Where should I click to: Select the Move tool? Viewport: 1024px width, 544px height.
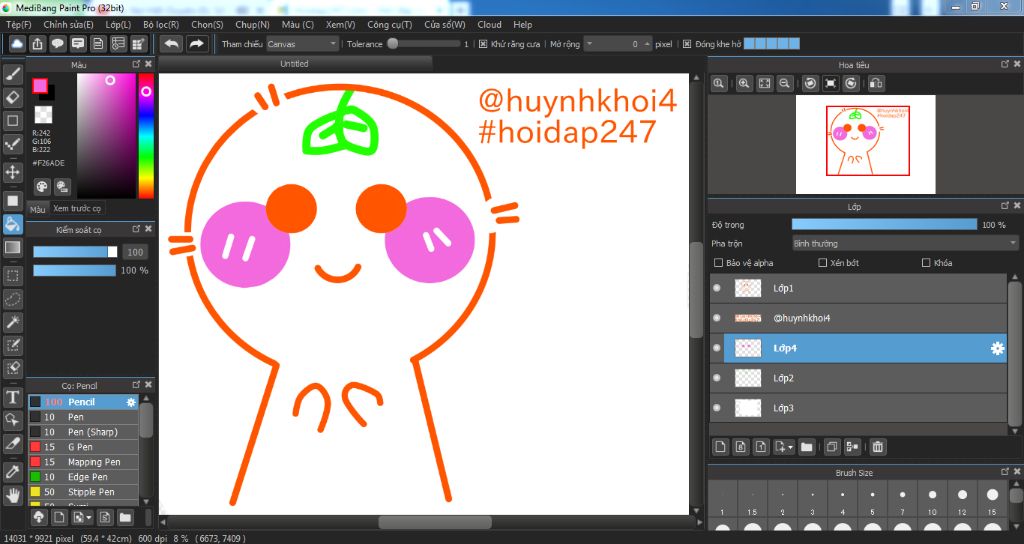point(12,172)
